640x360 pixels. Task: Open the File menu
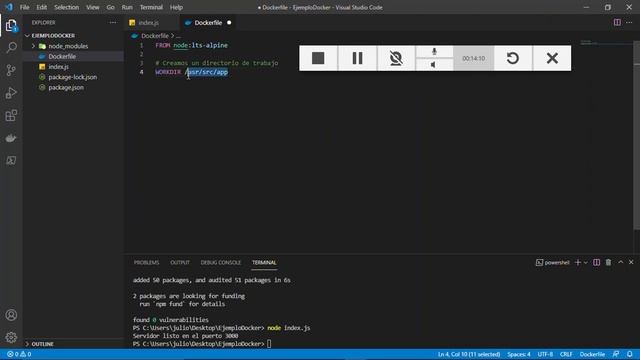click(x=24, y=7)
